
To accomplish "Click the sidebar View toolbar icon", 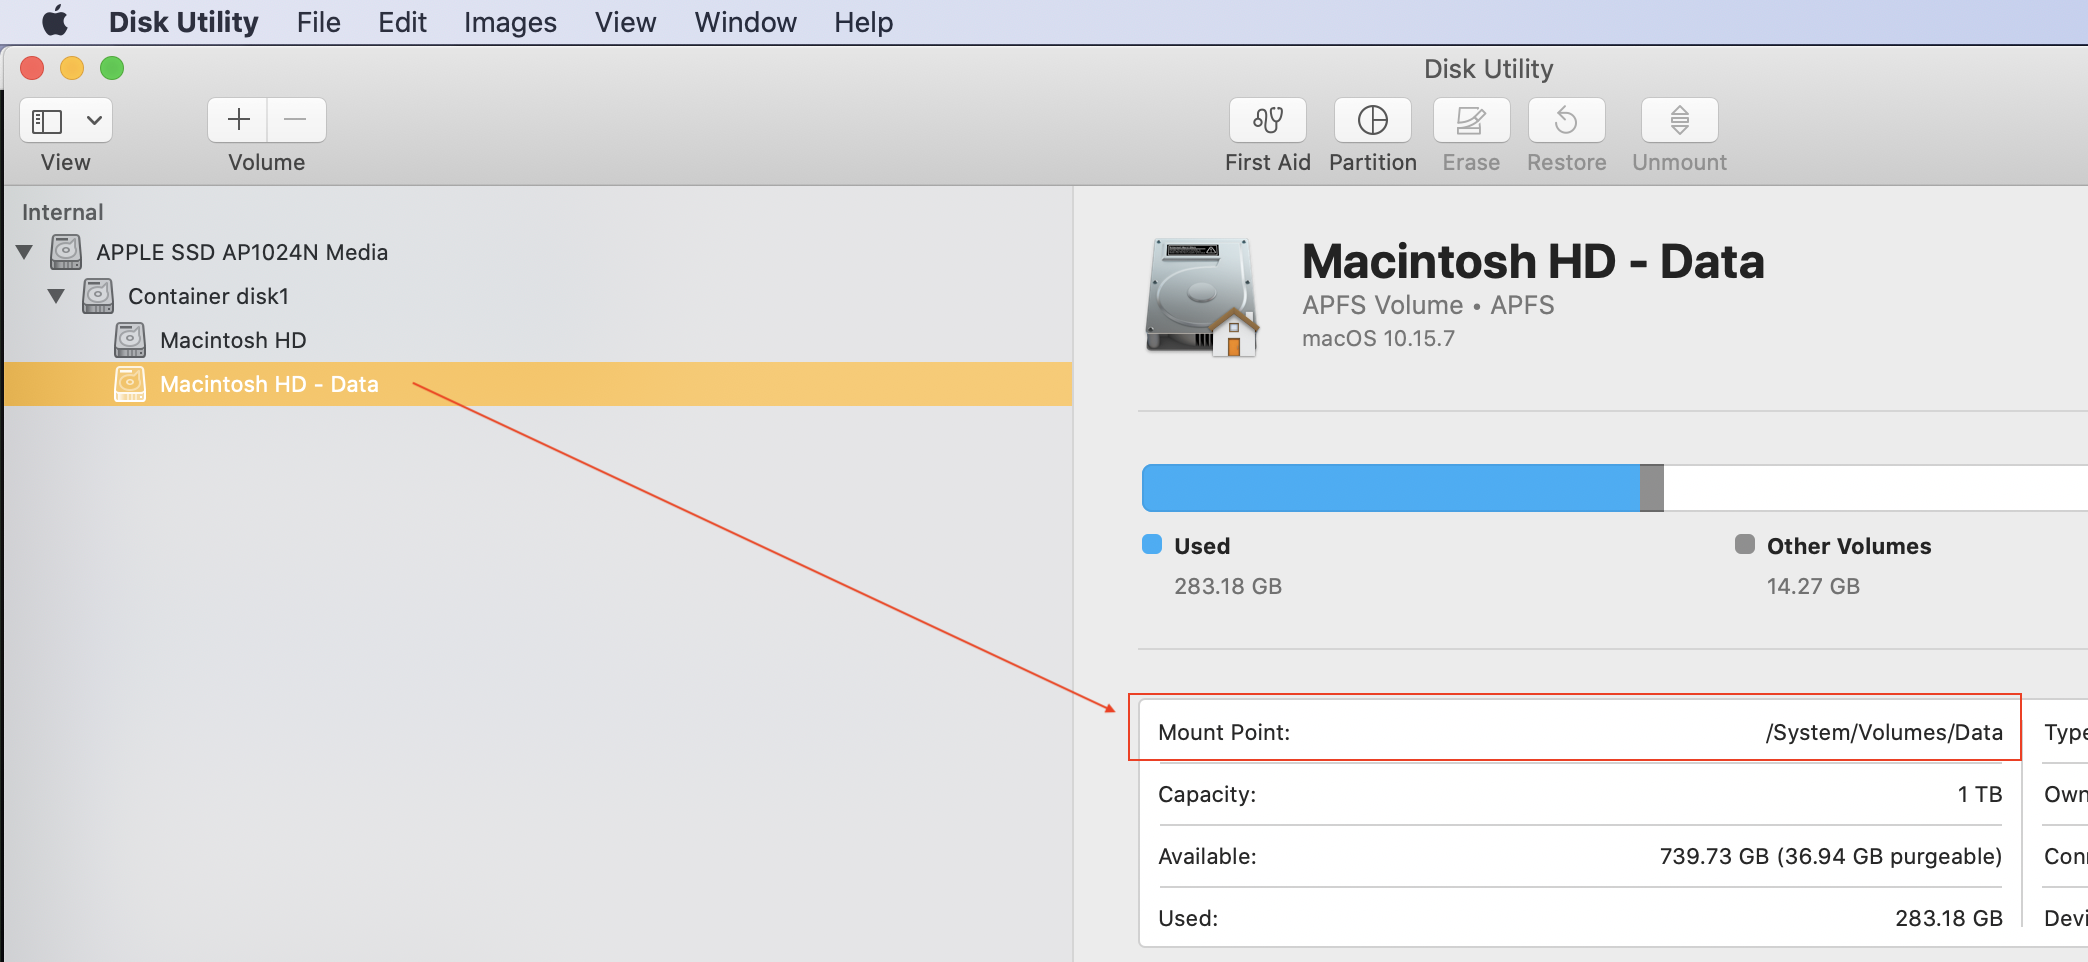I will (x=47, y=121).
